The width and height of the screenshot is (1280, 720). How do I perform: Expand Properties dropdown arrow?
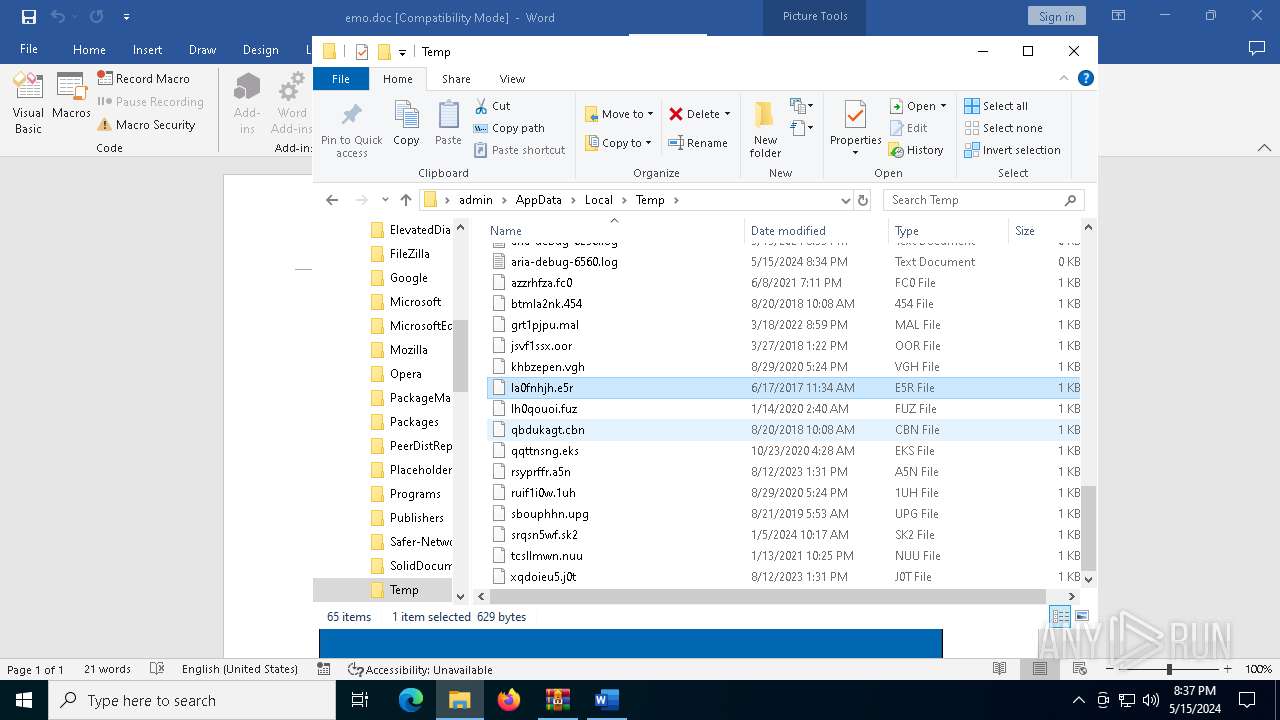[855, 153]
